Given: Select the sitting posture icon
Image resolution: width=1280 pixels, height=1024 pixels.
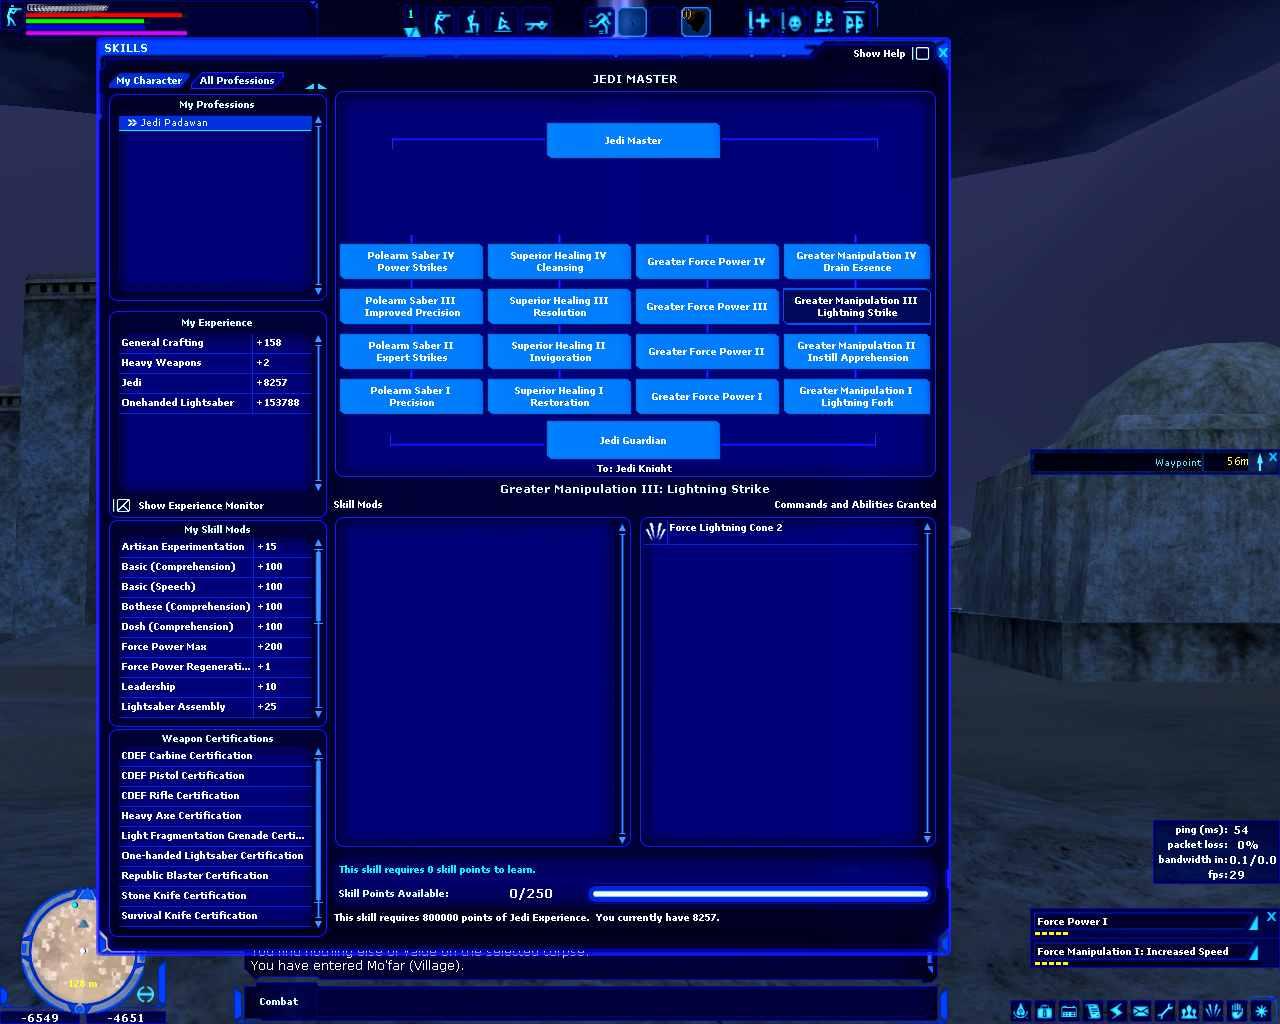Looking at the screenshot, I should coord(504,21).
